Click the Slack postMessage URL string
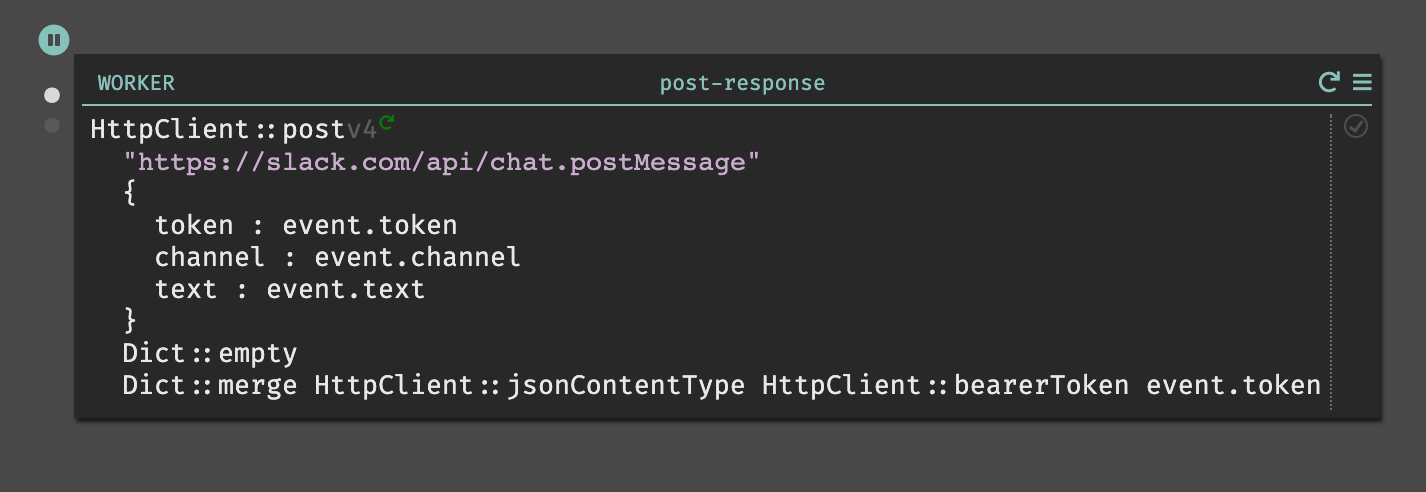The height and width of the screenshot is (492, 1426). click(442, 162)
